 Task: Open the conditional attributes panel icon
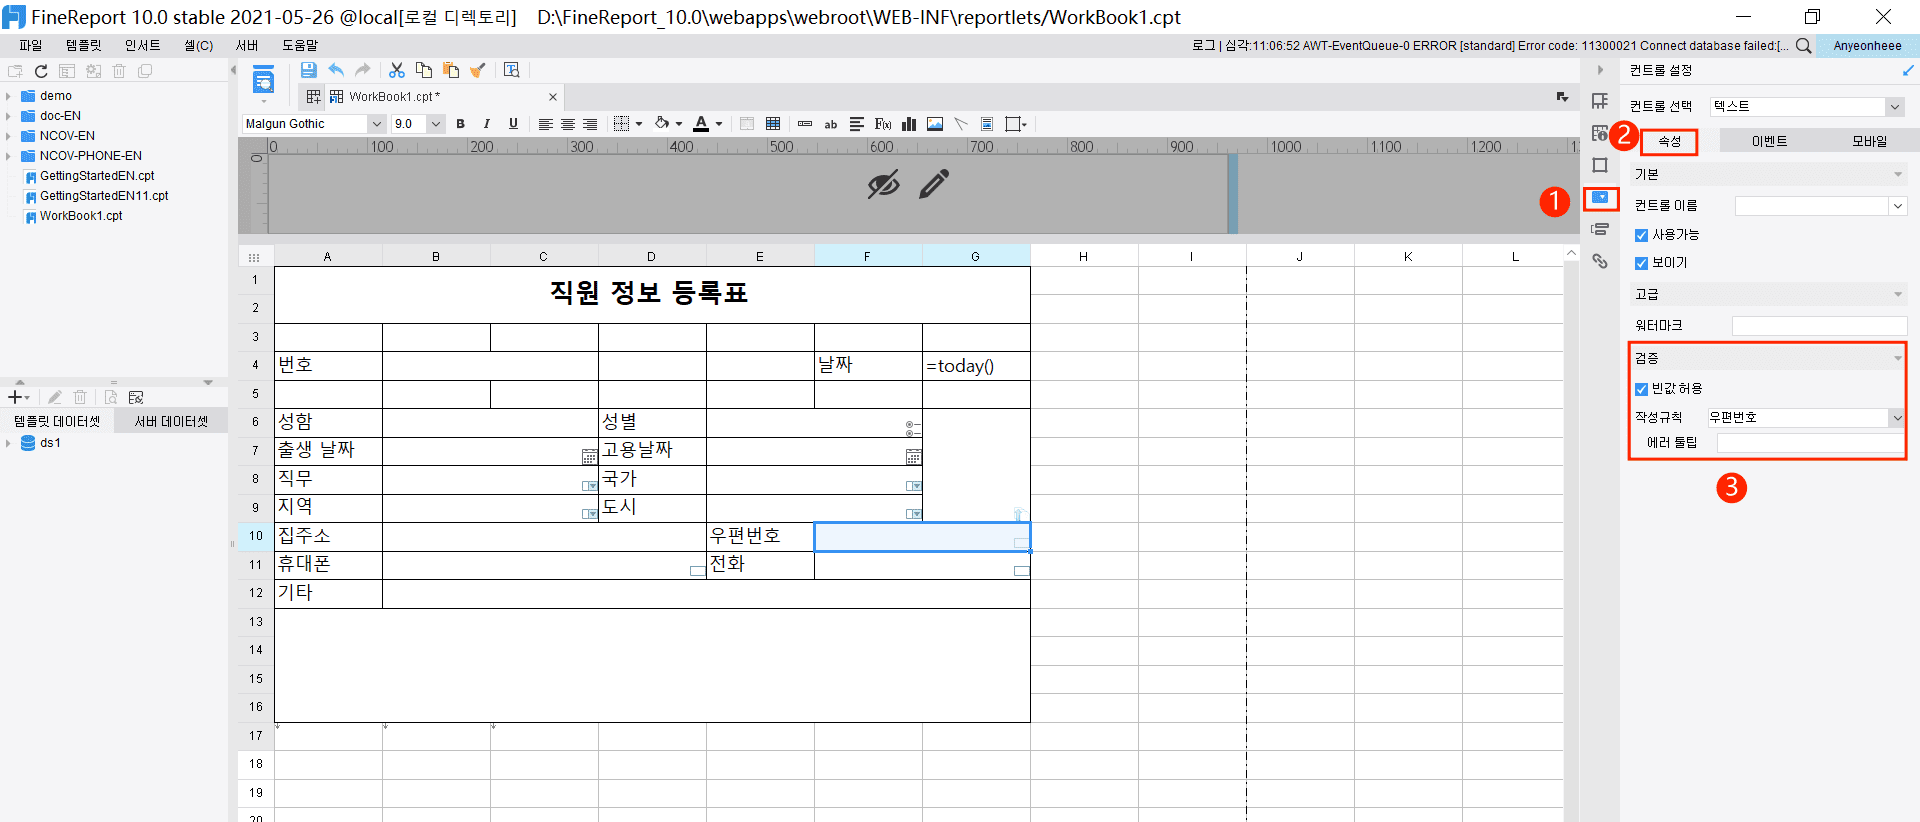point(1600,229)
